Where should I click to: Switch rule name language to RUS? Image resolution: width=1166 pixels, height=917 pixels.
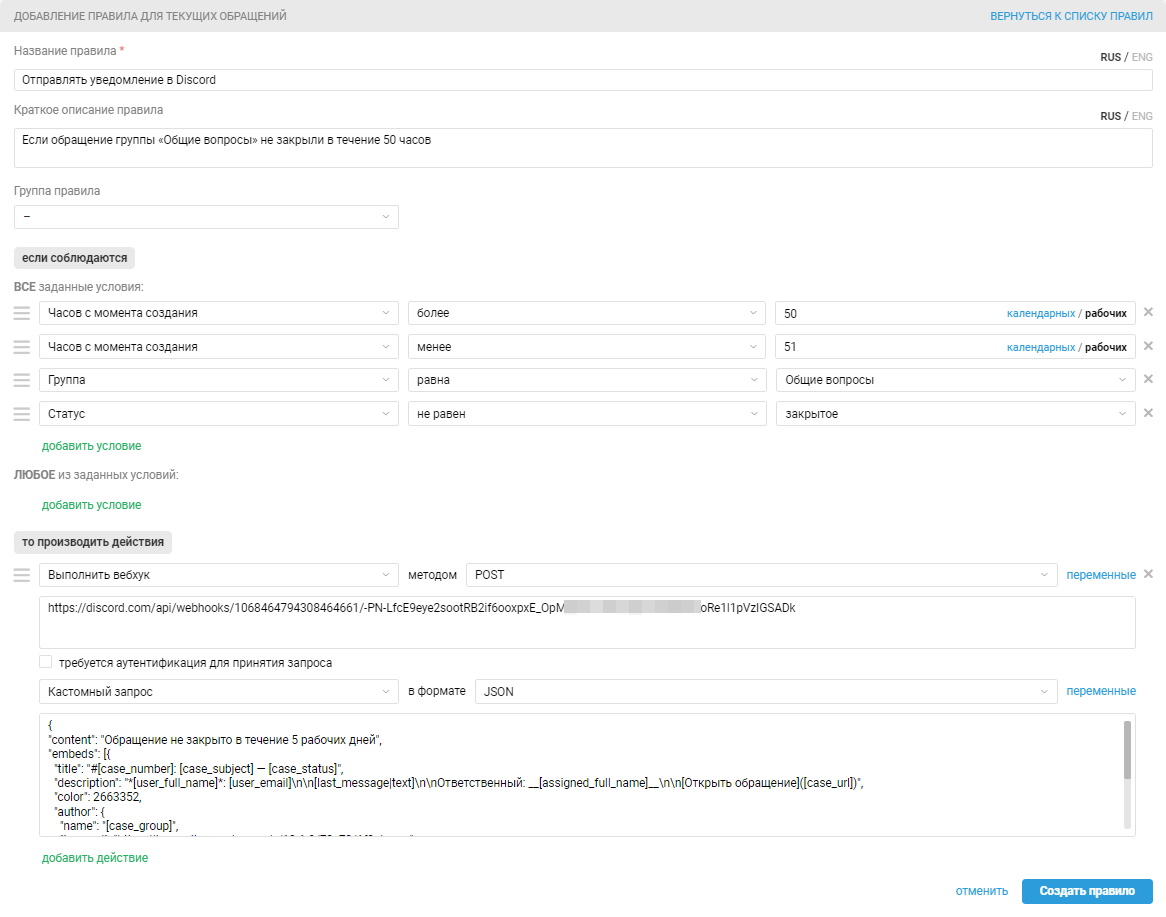click(x=1110, y=57)
